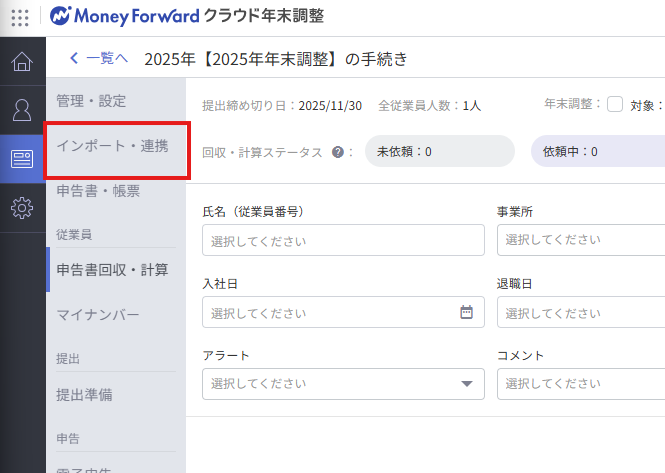Click the 退職日 date input field

coord(580,312)
